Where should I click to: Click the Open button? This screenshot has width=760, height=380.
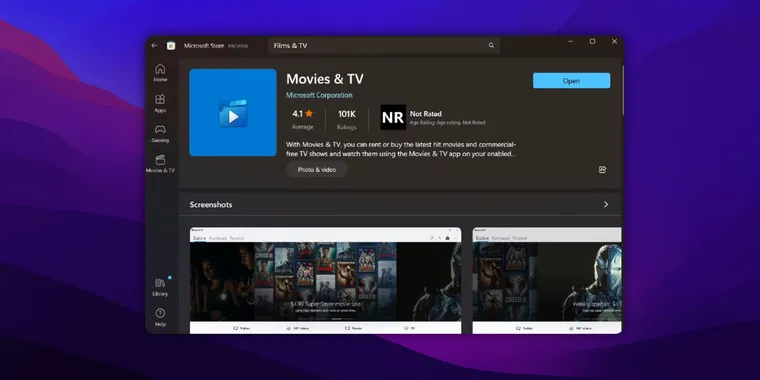pos(571,81)
